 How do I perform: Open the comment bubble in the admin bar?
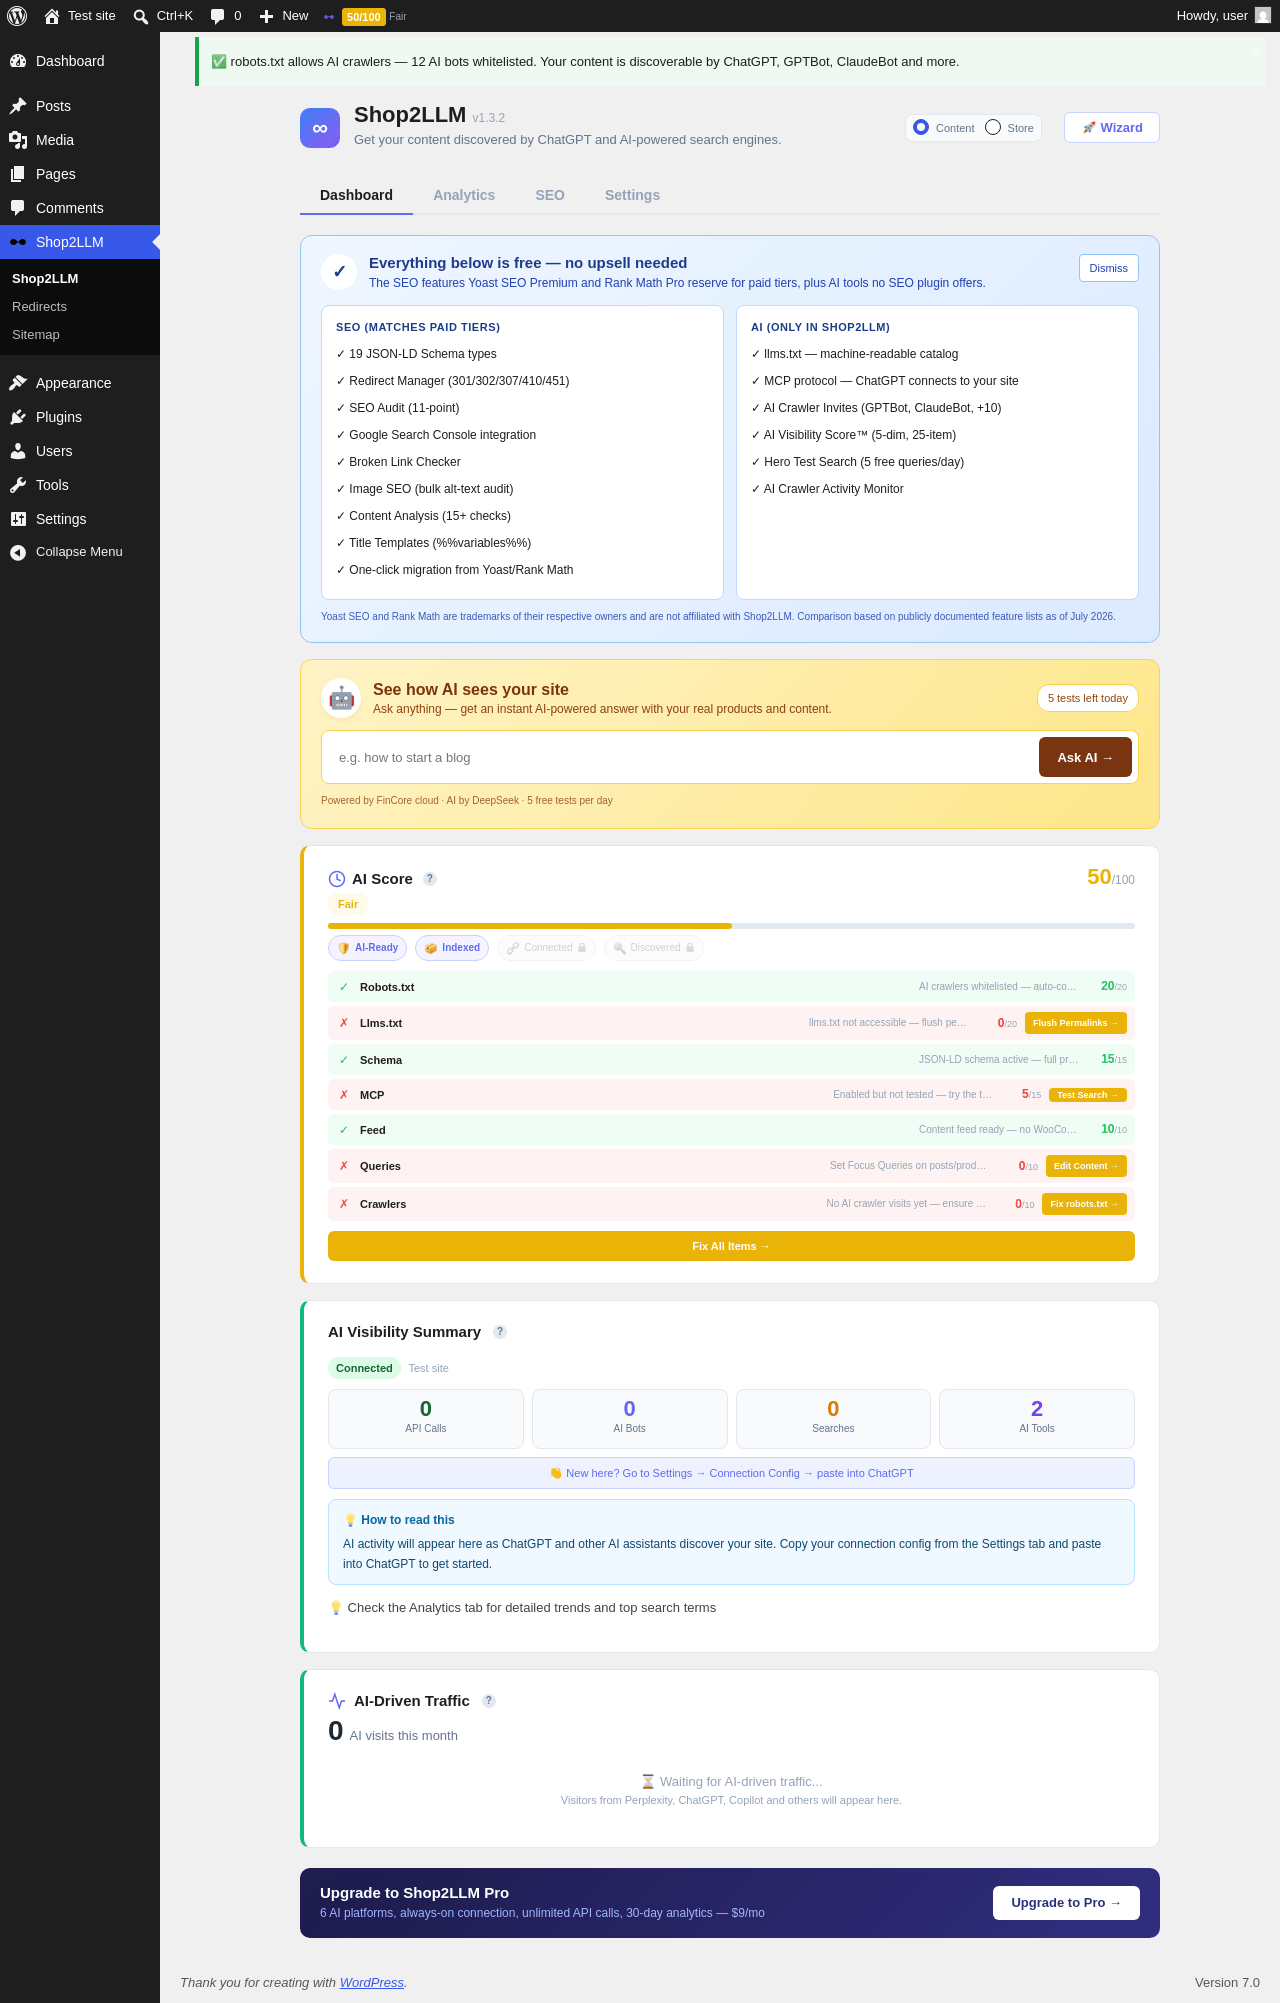click(217, 16)
